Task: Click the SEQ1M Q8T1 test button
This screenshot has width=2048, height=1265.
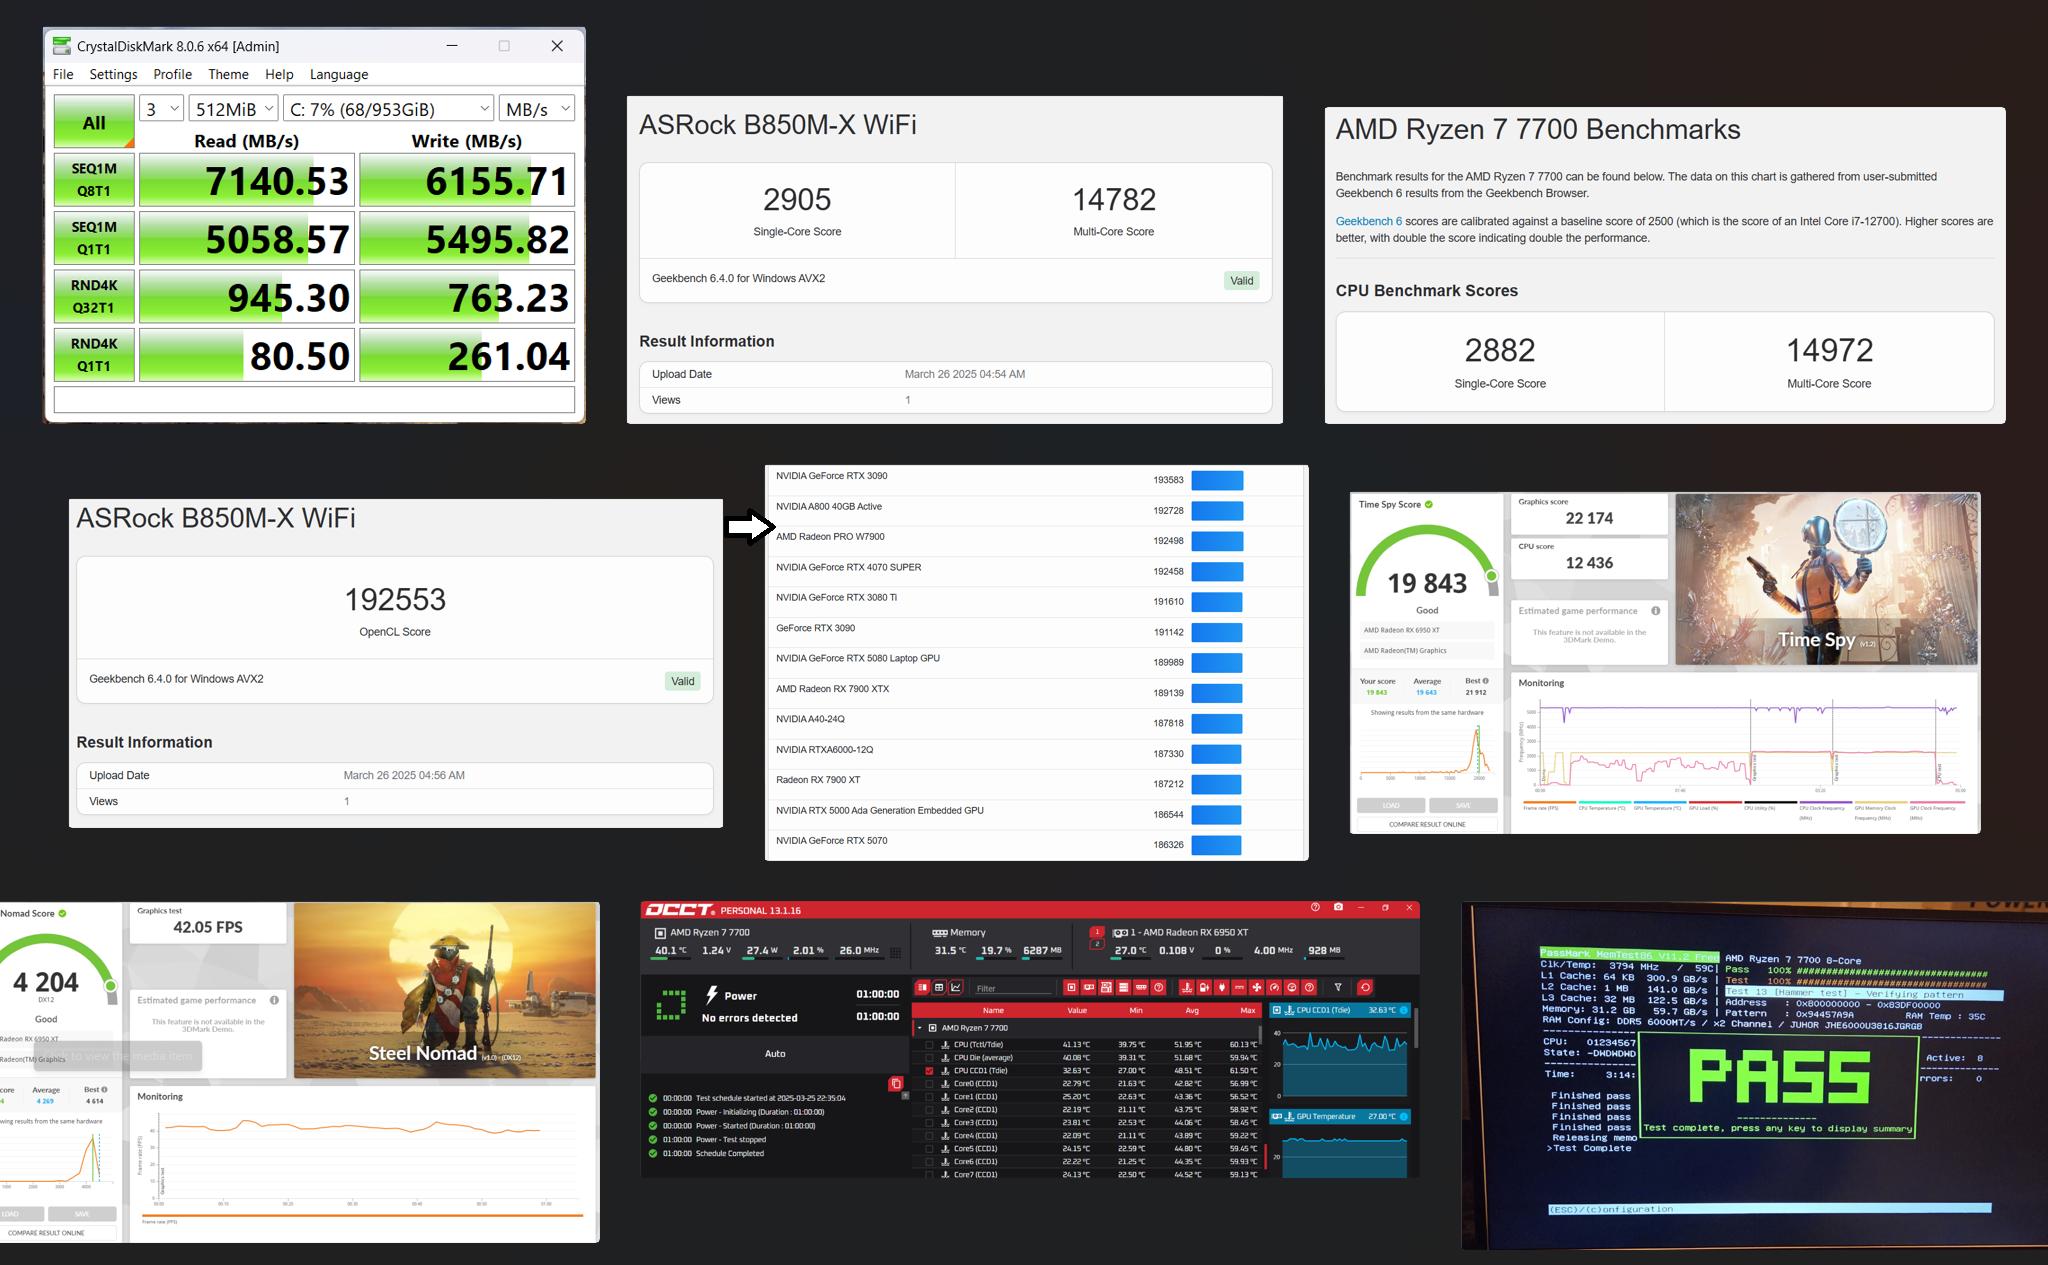Action: (x=94, y=180)
